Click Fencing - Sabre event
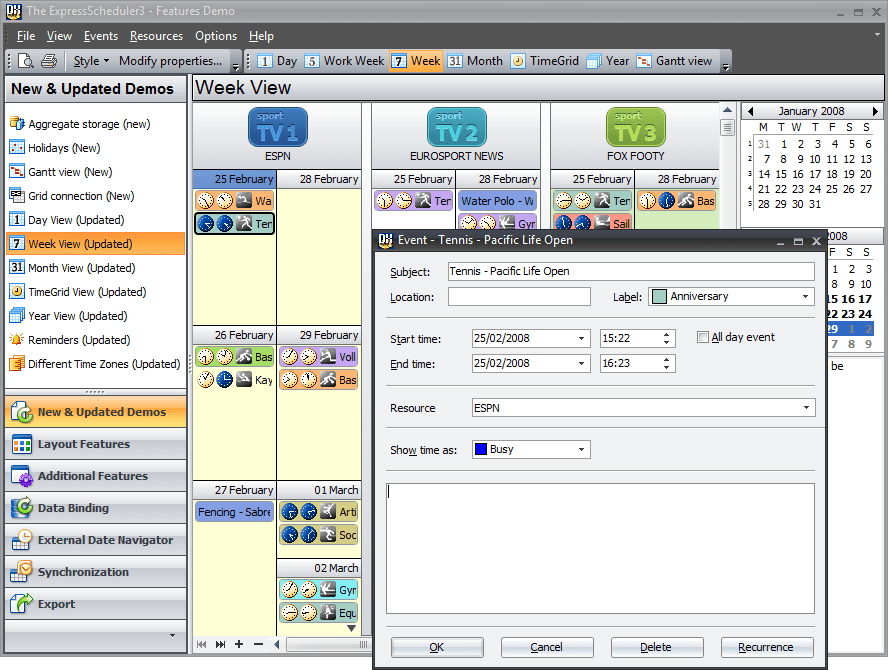Image resolution: width=888 pixels, height=670 pixels. pyautogui.click(x=234, y=512)
